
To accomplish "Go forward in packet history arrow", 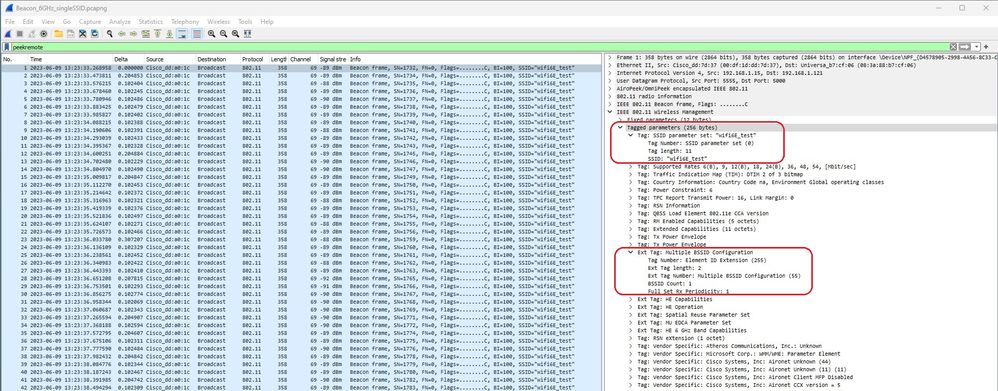I will click(x=134, y=33).
